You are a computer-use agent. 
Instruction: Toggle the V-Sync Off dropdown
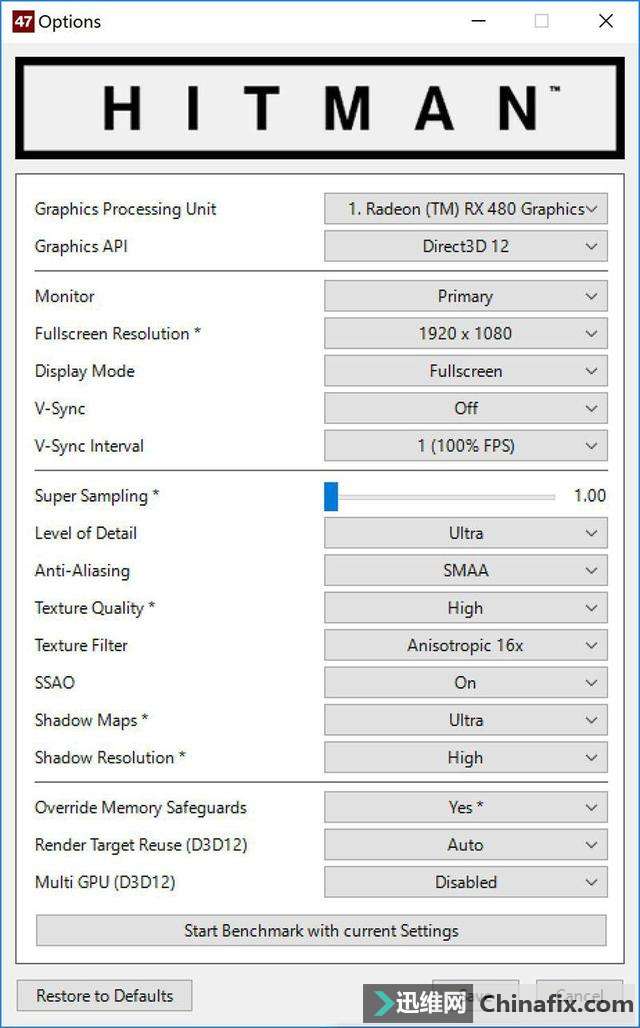(466, 408)
